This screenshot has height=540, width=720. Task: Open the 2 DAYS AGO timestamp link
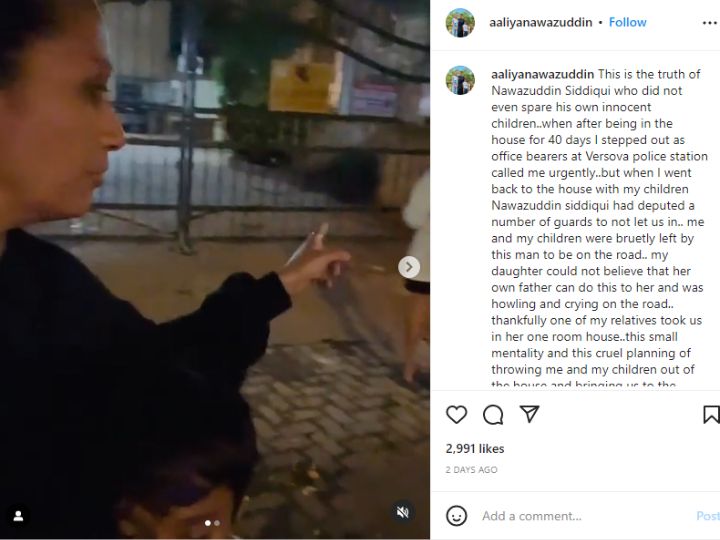coord(471,470)
